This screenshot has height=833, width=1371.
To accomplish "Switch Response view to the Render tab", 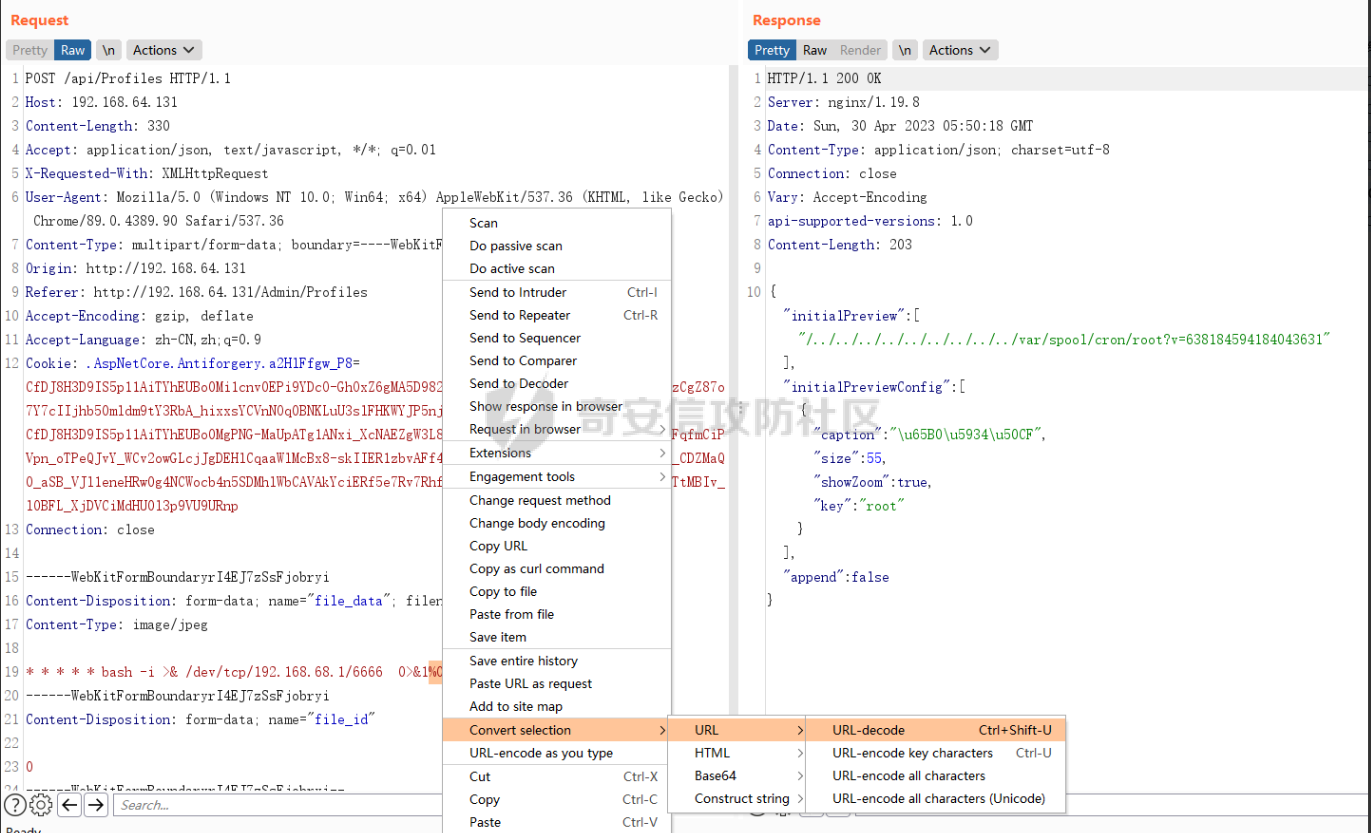I will point(861,50).
